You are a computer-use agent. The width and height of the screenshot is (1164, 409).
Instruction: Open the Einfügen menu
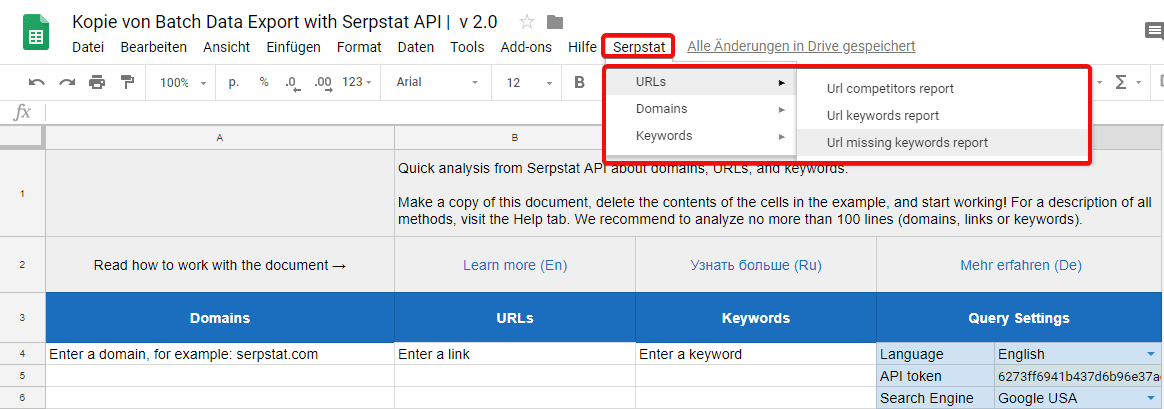coord(293,47)
